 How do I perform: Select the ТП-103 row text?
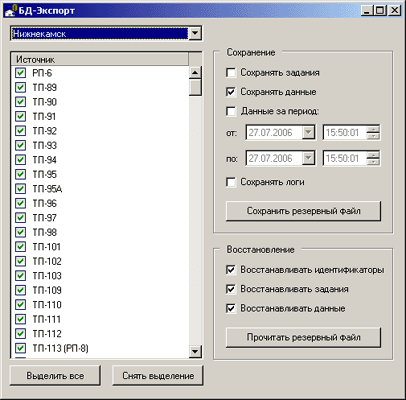point(47,276)
